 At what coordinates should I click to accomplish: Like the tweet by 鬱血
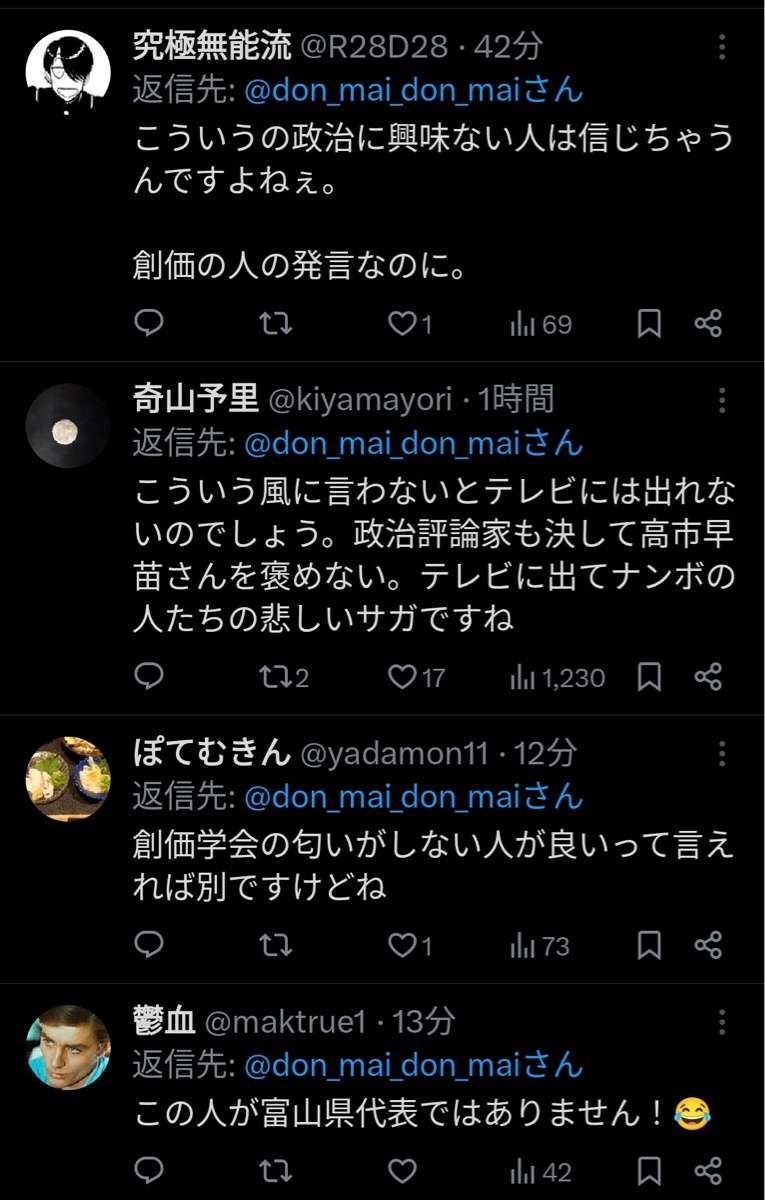click(401, 1170)
